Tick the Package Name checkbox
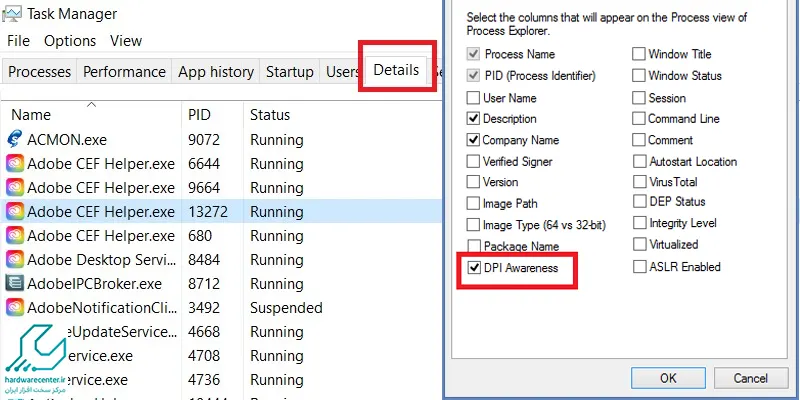 (473, 246)
